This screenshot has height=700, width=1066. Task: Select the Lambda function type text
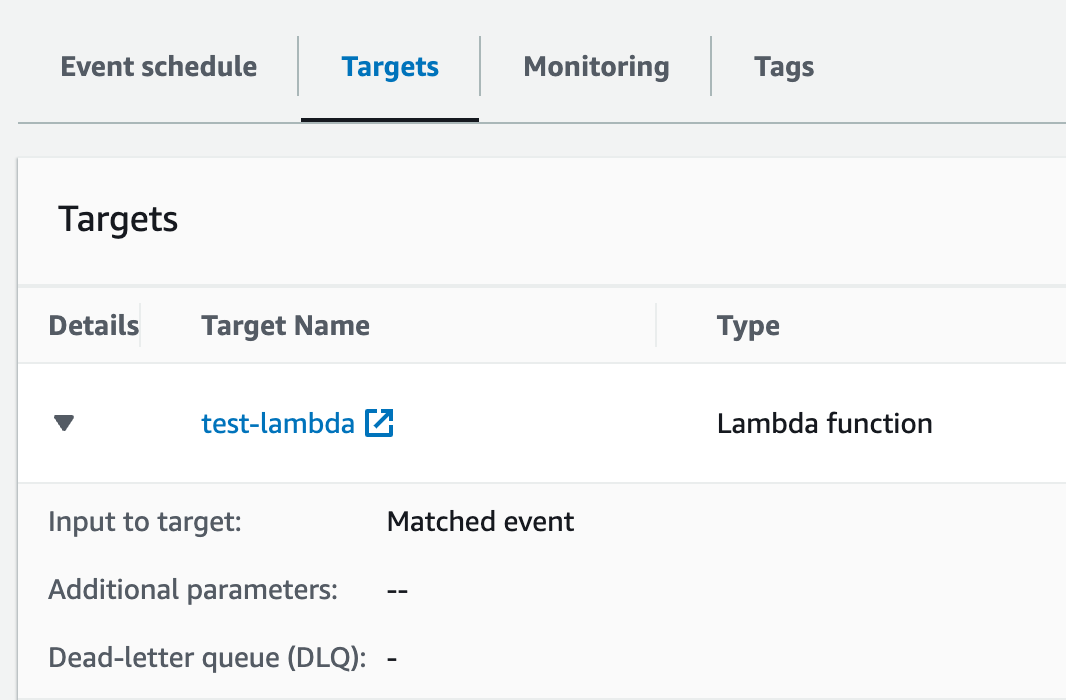(824, 423)
